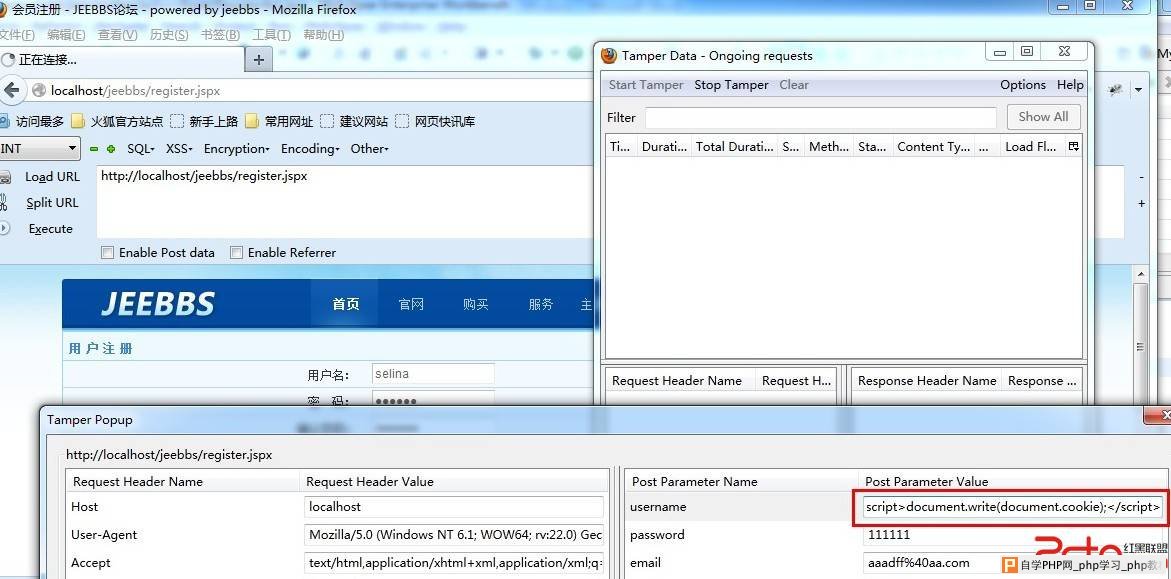This screenshot has height=579, width=1171.
Task: Open 历史(S) menu
Action: pos(169,35)
